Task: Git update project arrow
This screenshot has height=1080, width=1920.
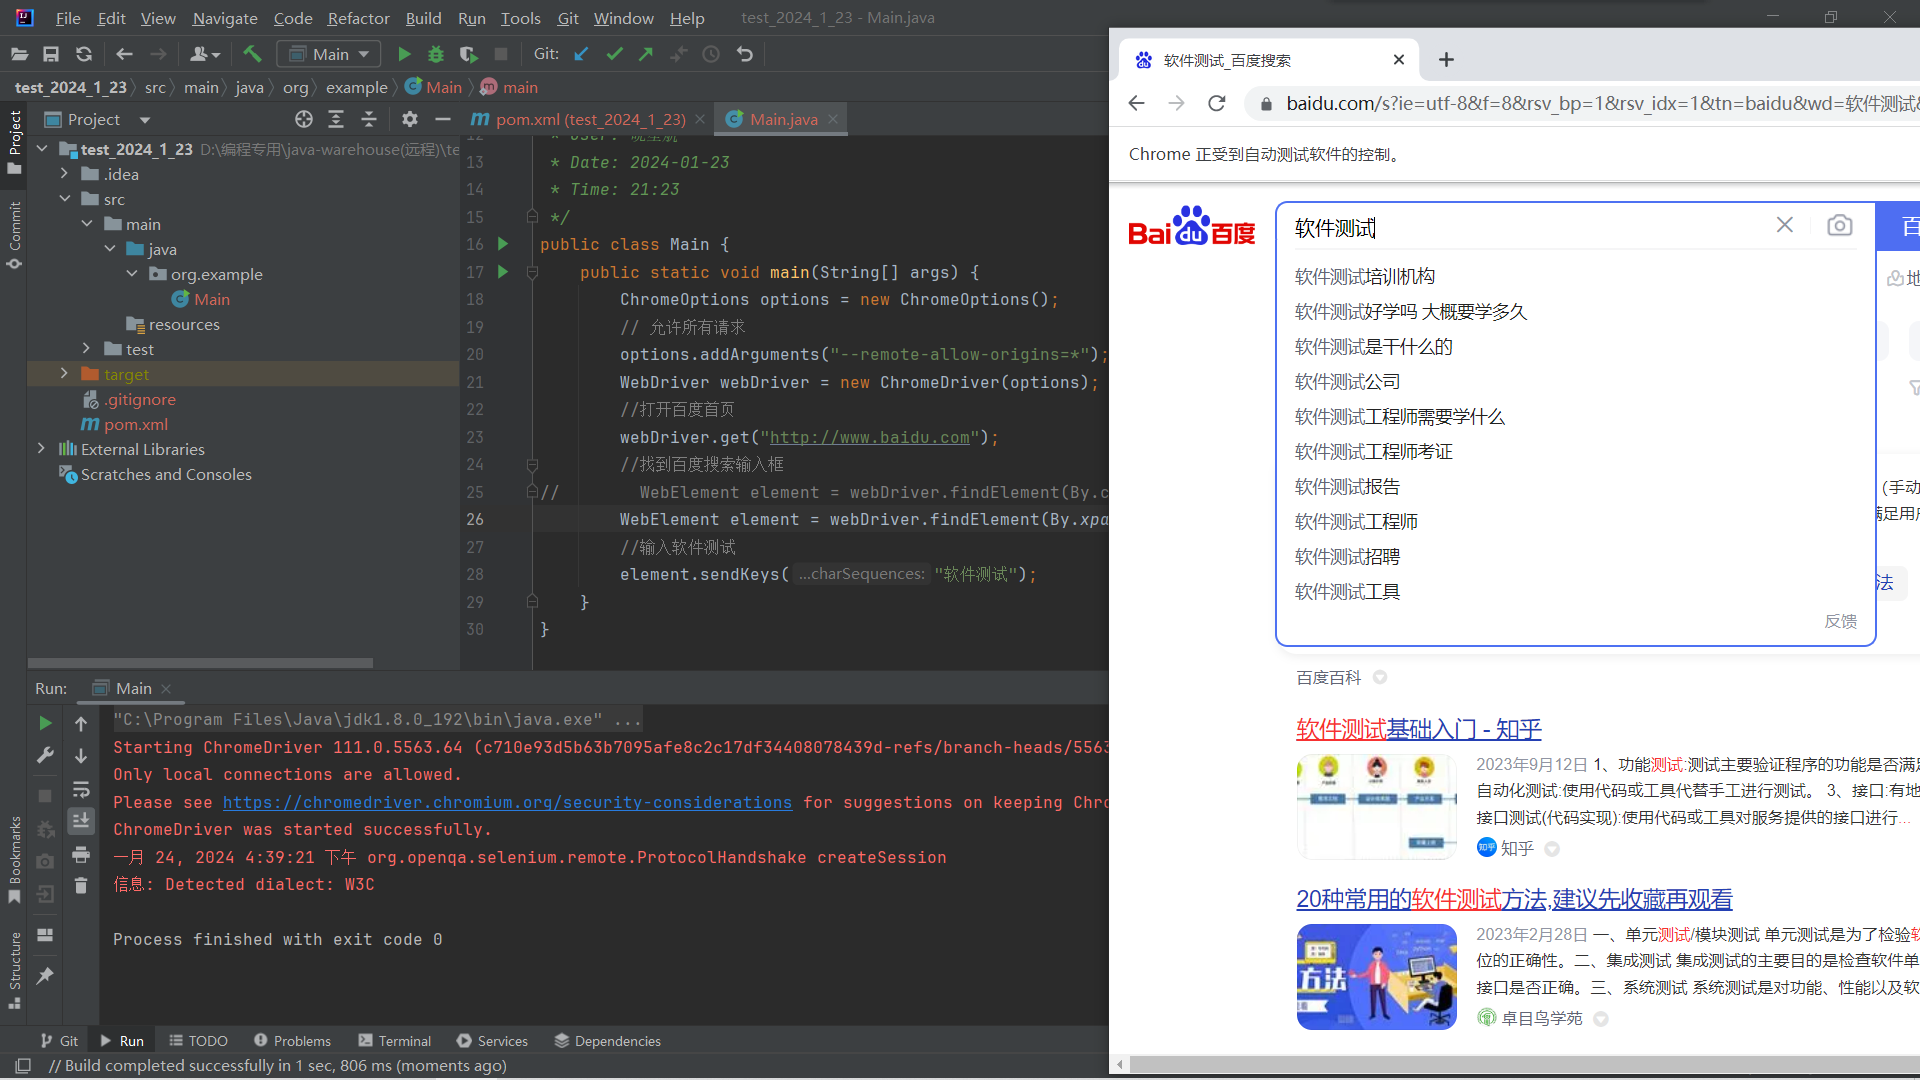Action: coord(581,54)
